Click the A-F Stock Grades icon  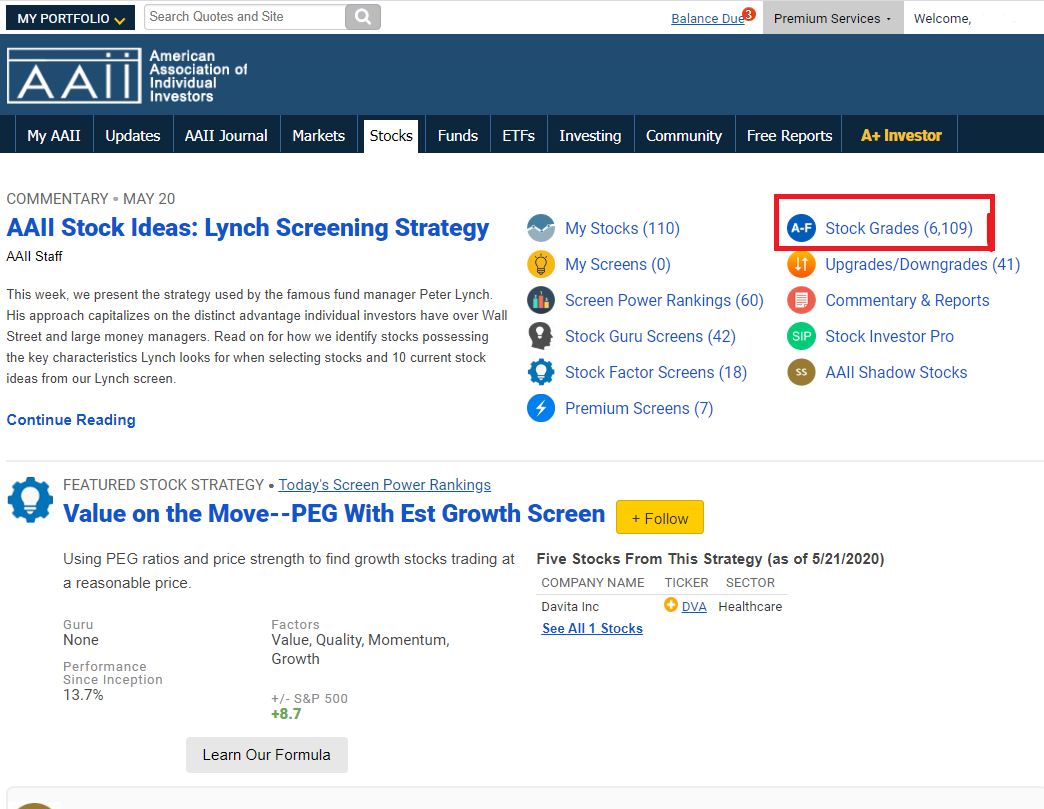(801, 228)
